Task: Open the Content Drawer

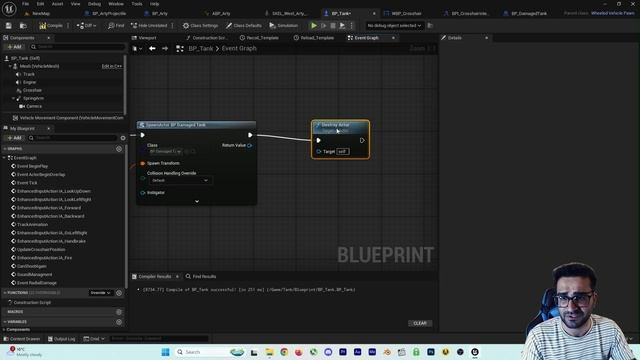Action: point(22,339)
